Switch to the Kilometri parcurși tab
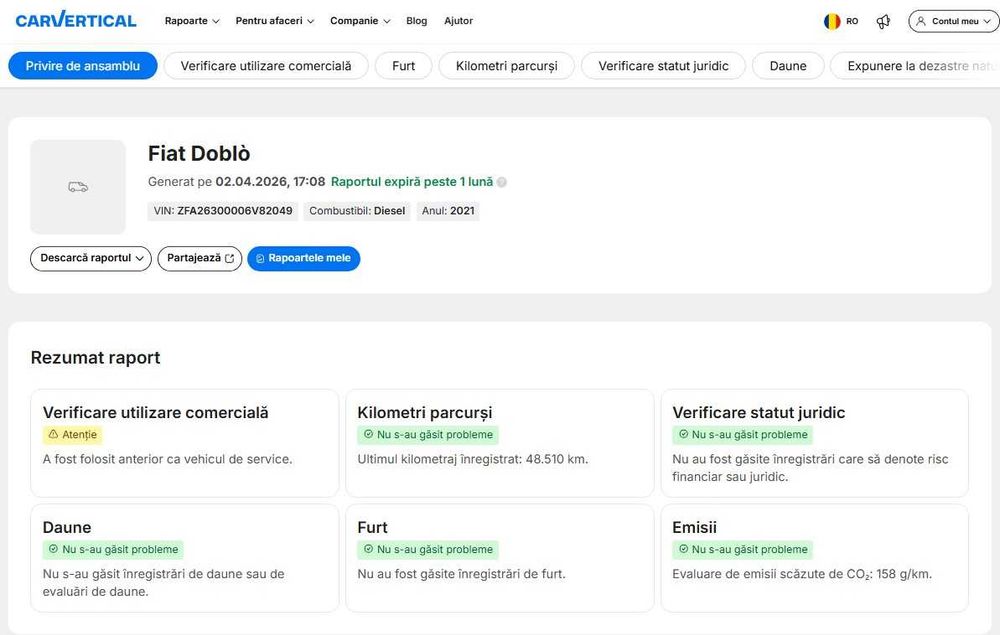 (x=507, y=66)
